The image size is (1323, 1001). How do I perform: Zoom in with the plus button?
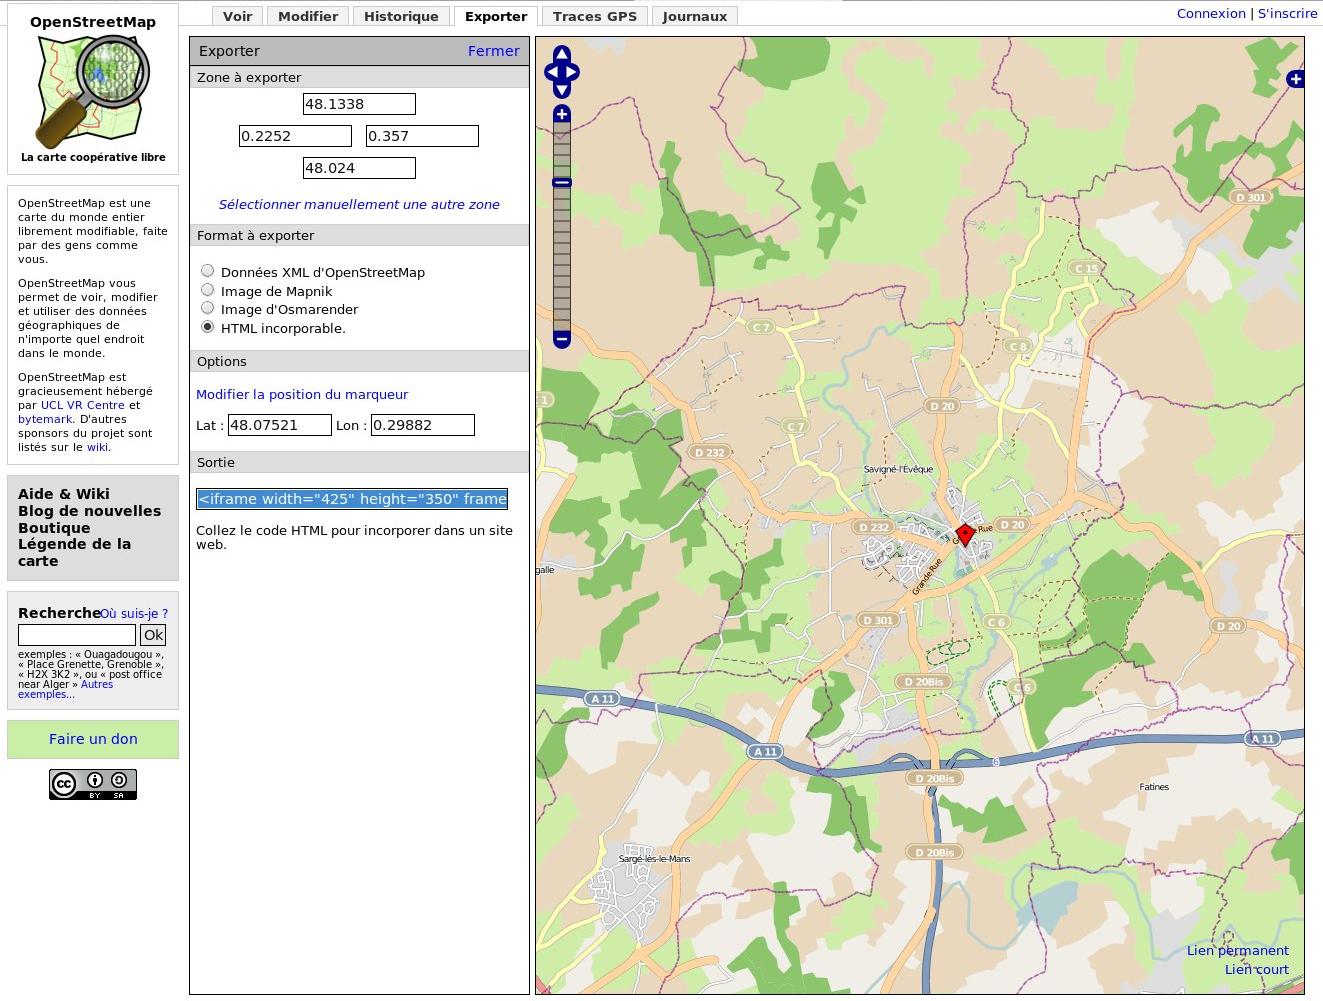(562, 114)
